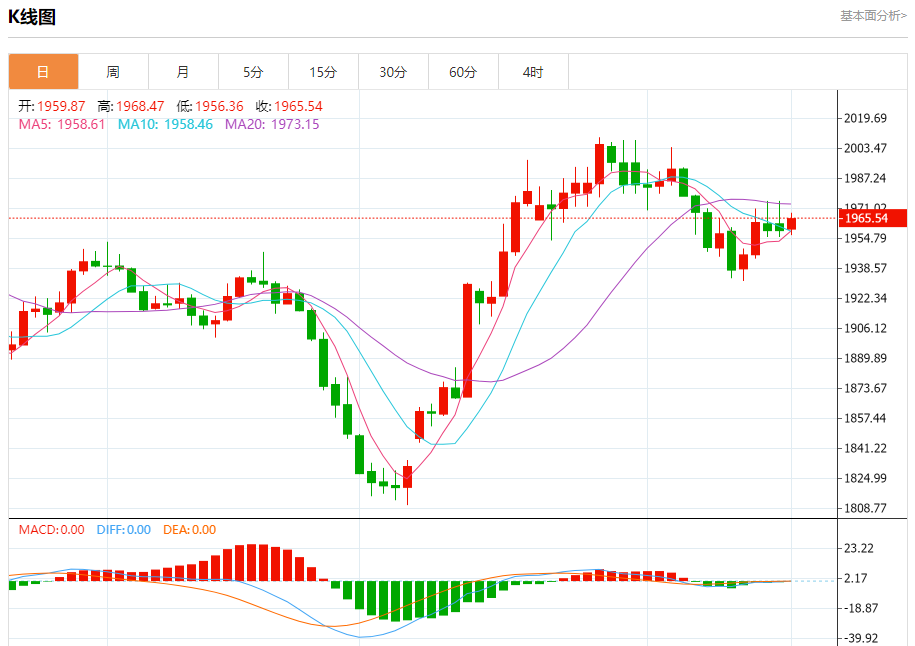Click the MA10: 1958.46 indicator text
Screen dimensions: 915x646
pos(165,124)
